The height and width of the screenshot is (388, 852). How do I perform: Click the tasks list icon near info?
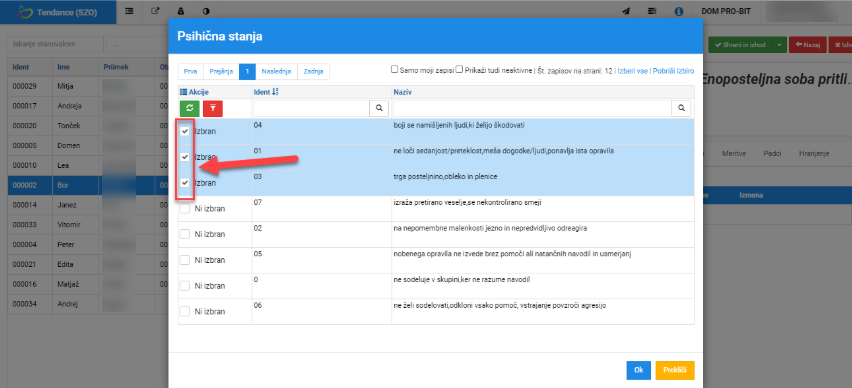click(652, 11)
